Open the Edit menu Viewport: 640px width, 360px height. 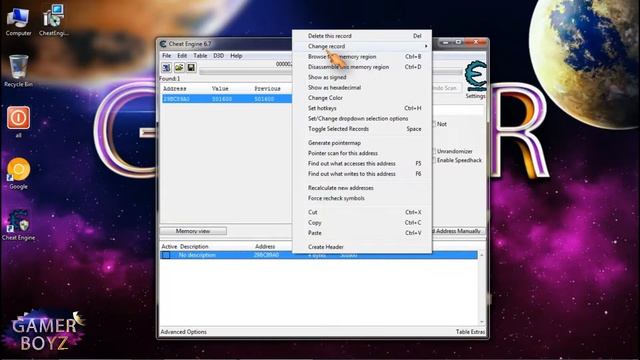[x=182, y=56]
